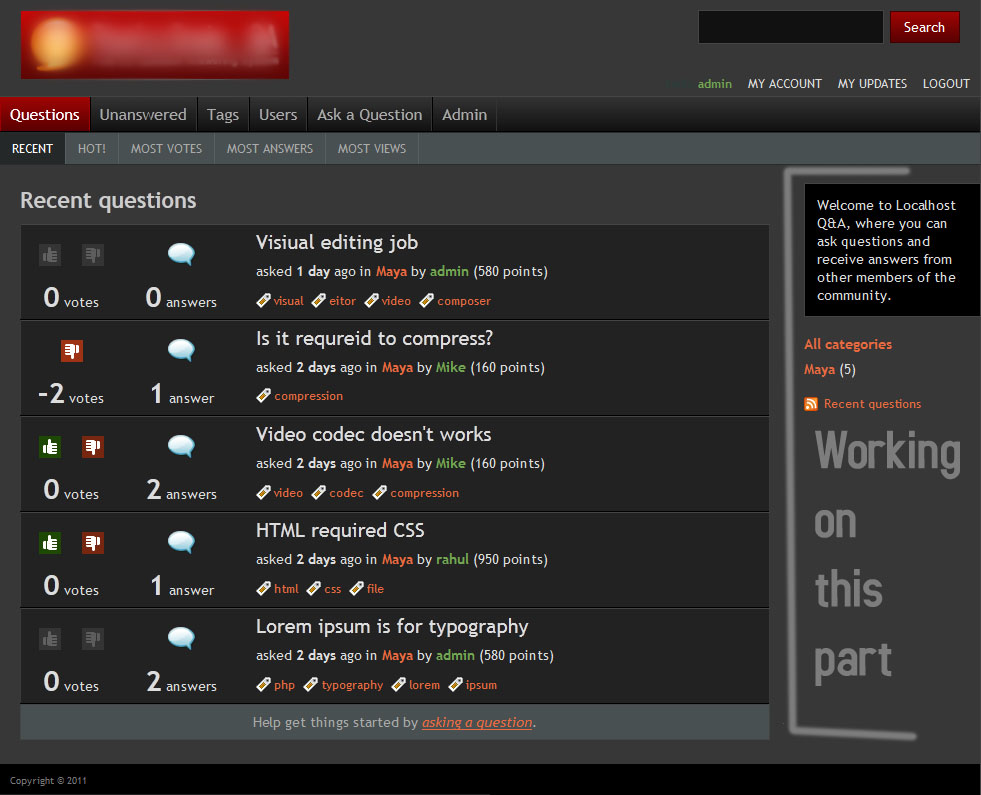The image size is (981, 795).
Task: Upvote the 'Video codec doesn't works' question
Action: (x=50, y=447)
